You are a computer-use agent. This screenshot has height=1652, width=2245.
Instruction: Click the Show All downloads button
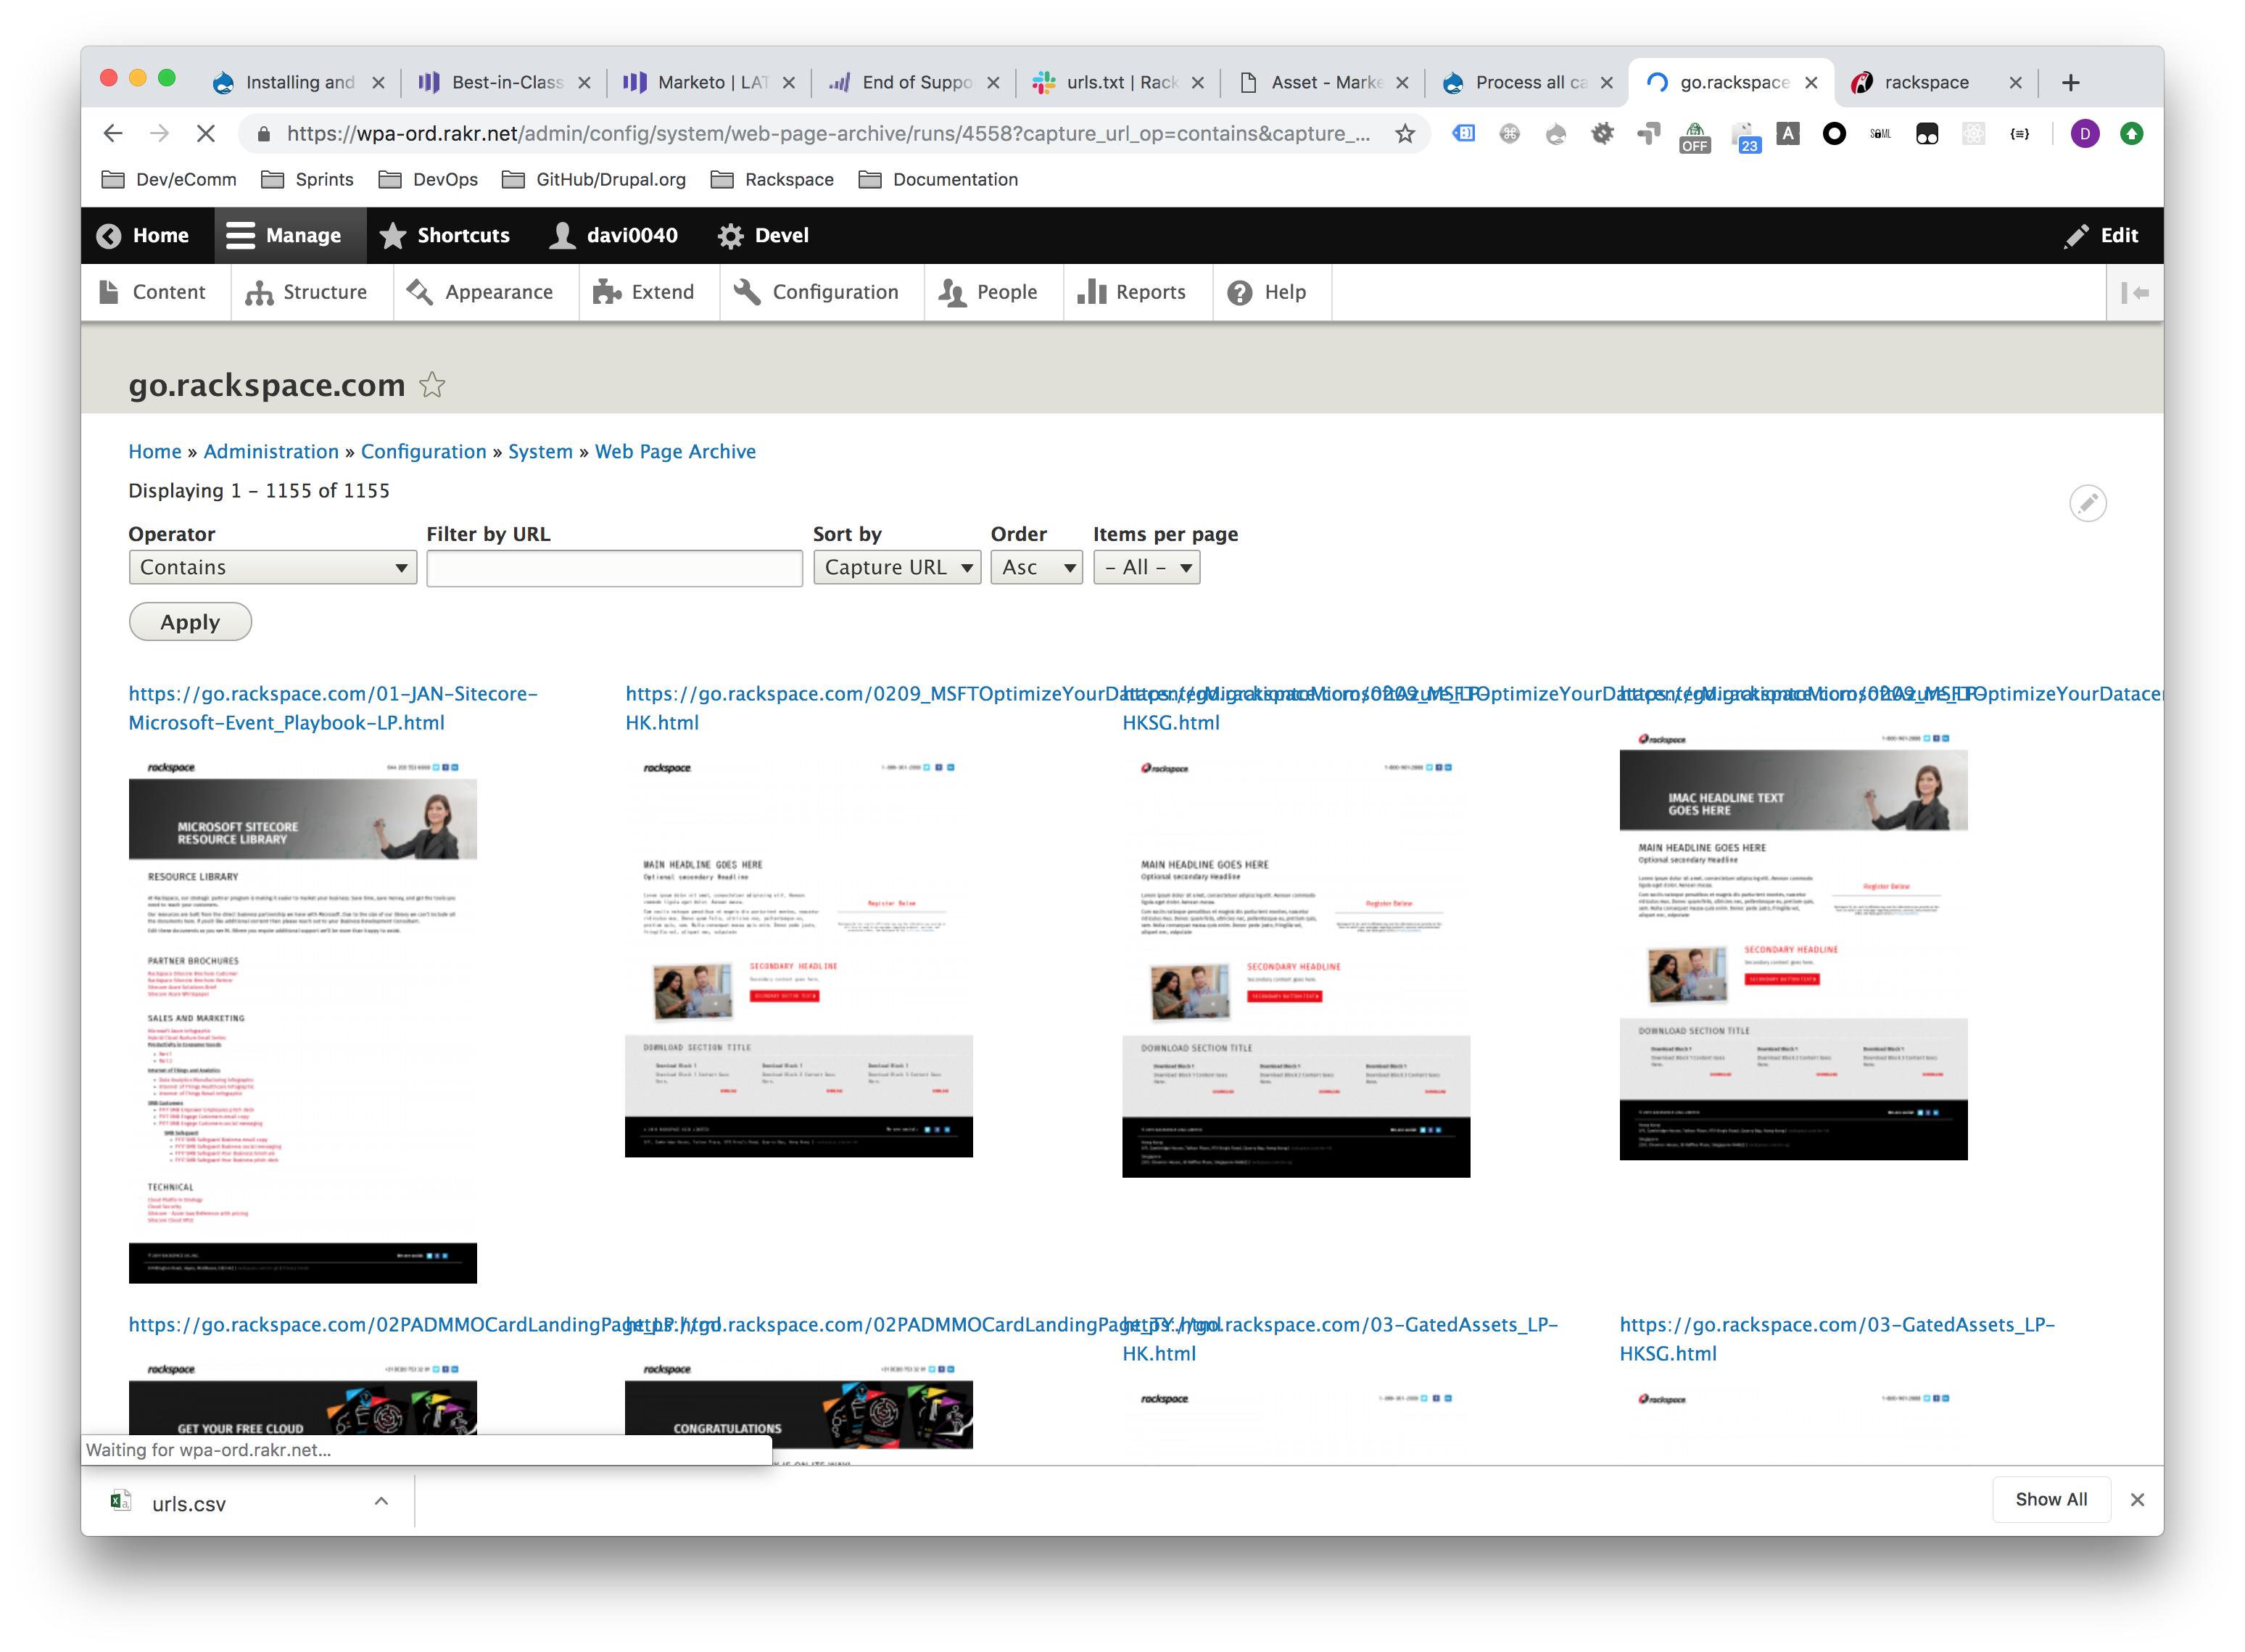[x=2050, y=1499]
